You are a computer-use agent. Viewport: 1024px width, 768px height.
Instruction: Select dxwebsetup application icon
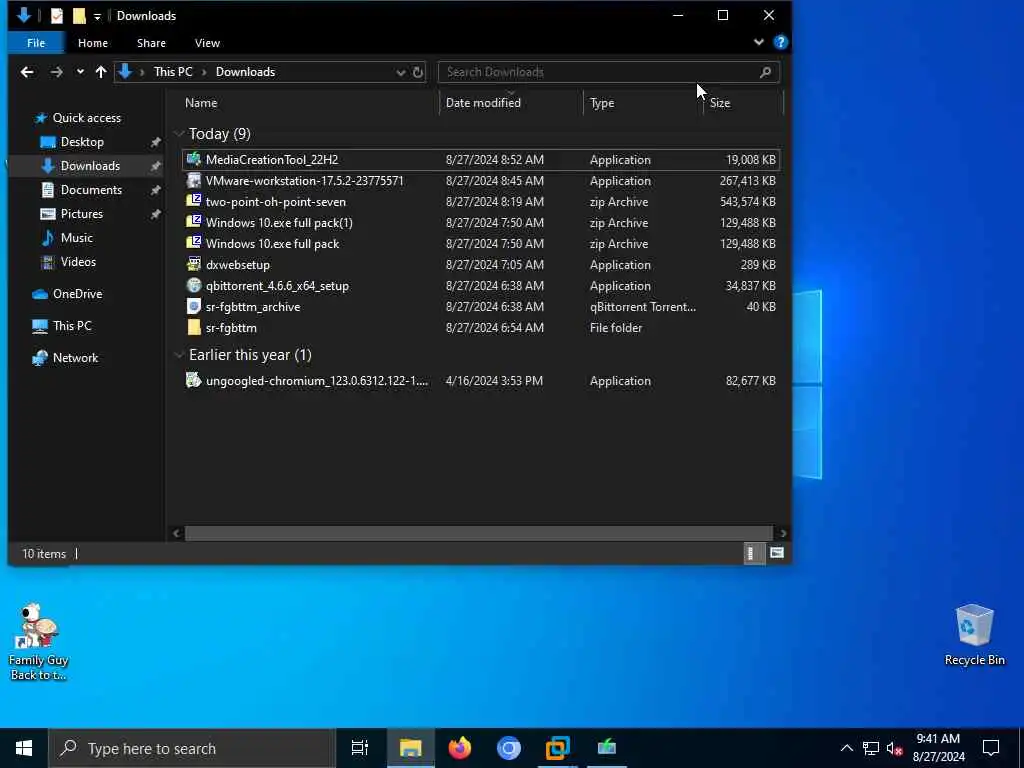tap(193, 264)
